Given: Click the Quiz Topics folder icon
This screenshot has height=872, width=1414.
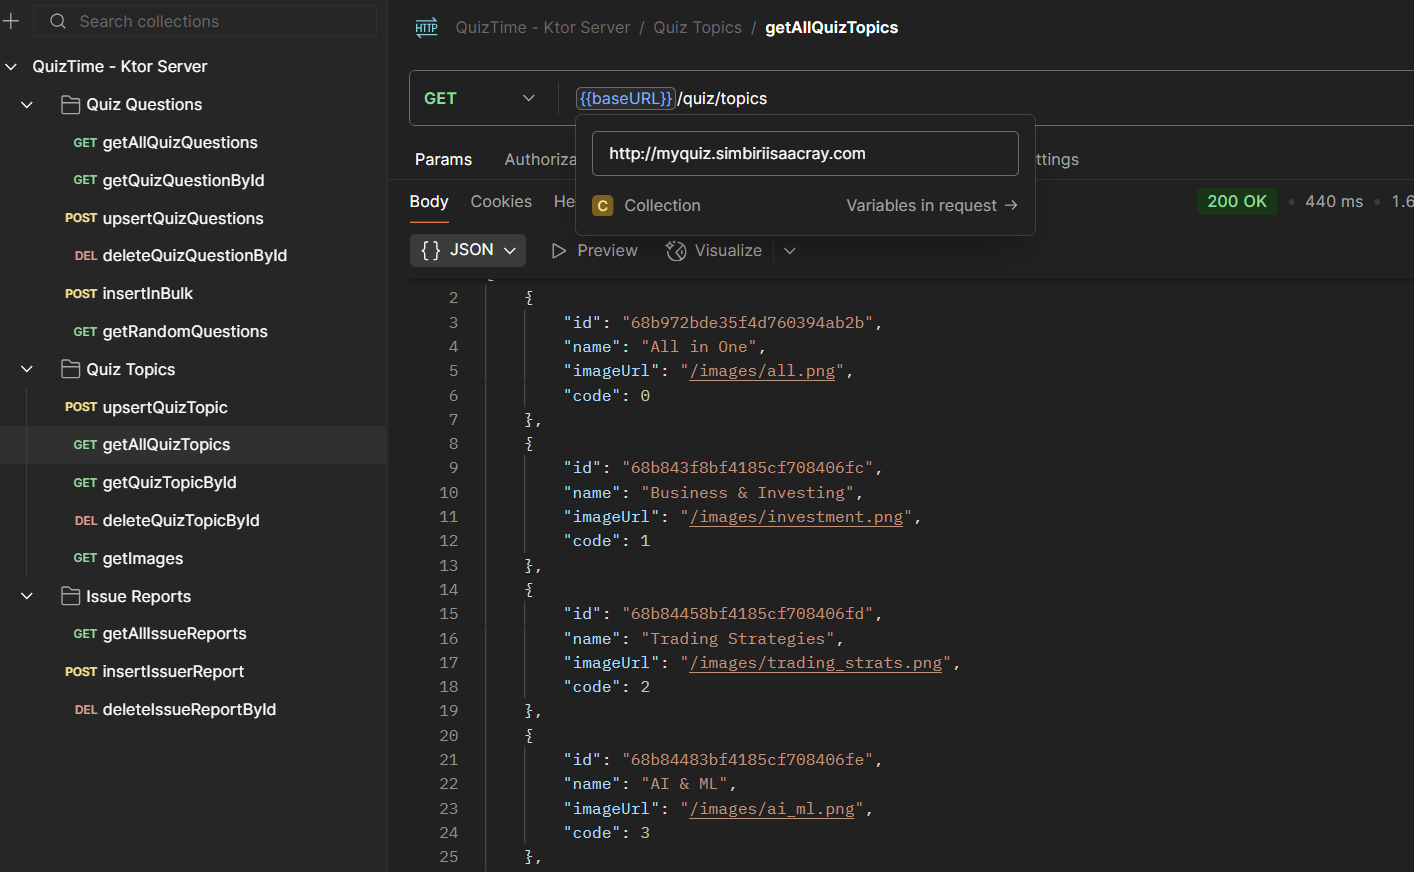Looking at the screenshot, I should (x=70, y=369).
